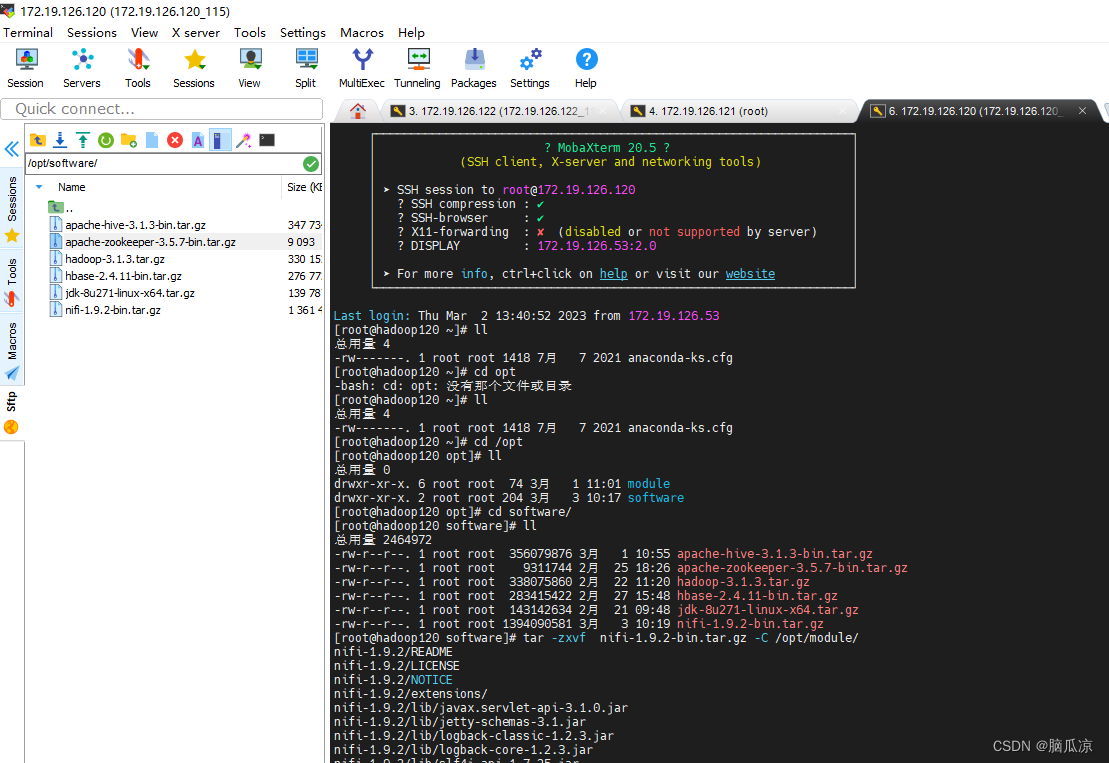Click the red delete icon in SFTP
The image size is (1109, 763).
point(175,140)
